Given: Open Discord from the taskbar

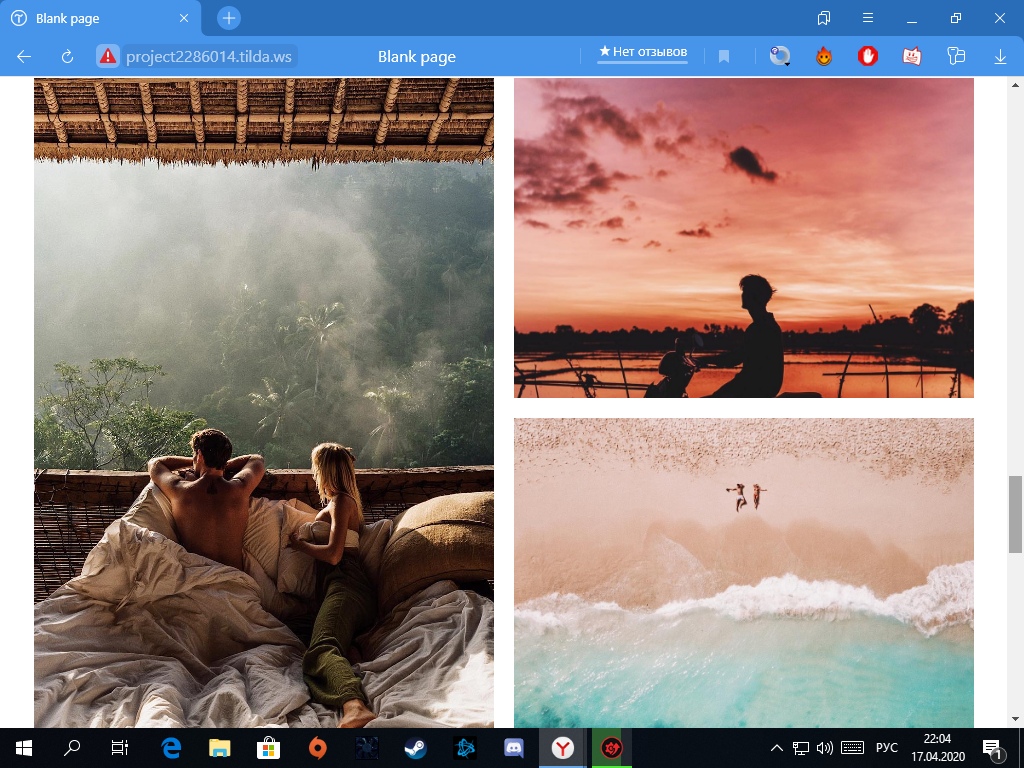Looking at the screenshot, I should pyautogui.click(x=514, y=748).
